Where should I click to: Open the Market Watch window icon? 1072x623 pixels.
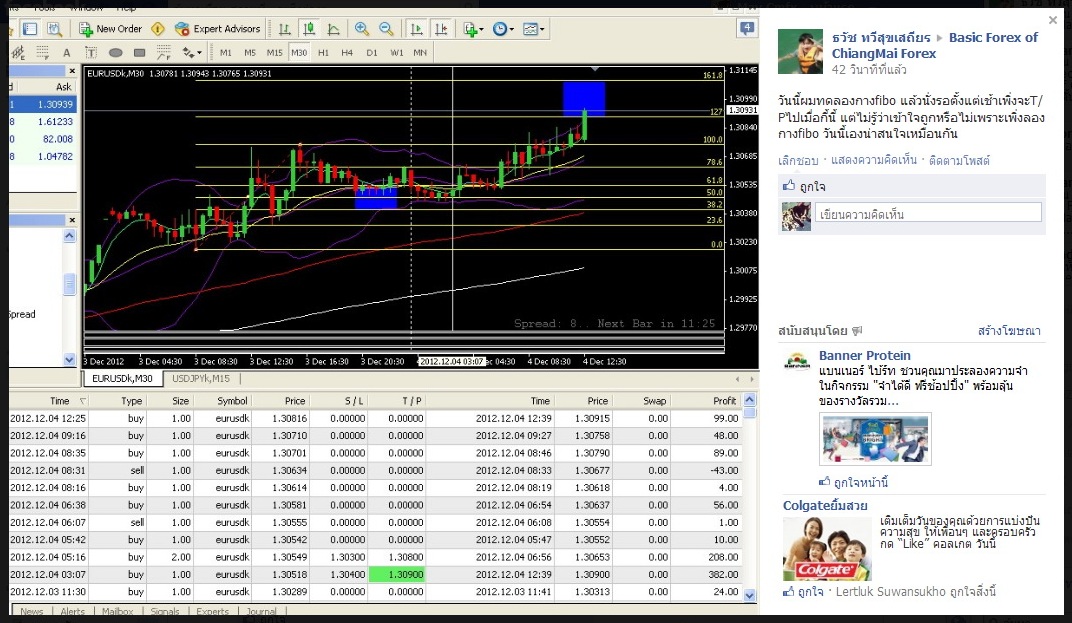30,29
